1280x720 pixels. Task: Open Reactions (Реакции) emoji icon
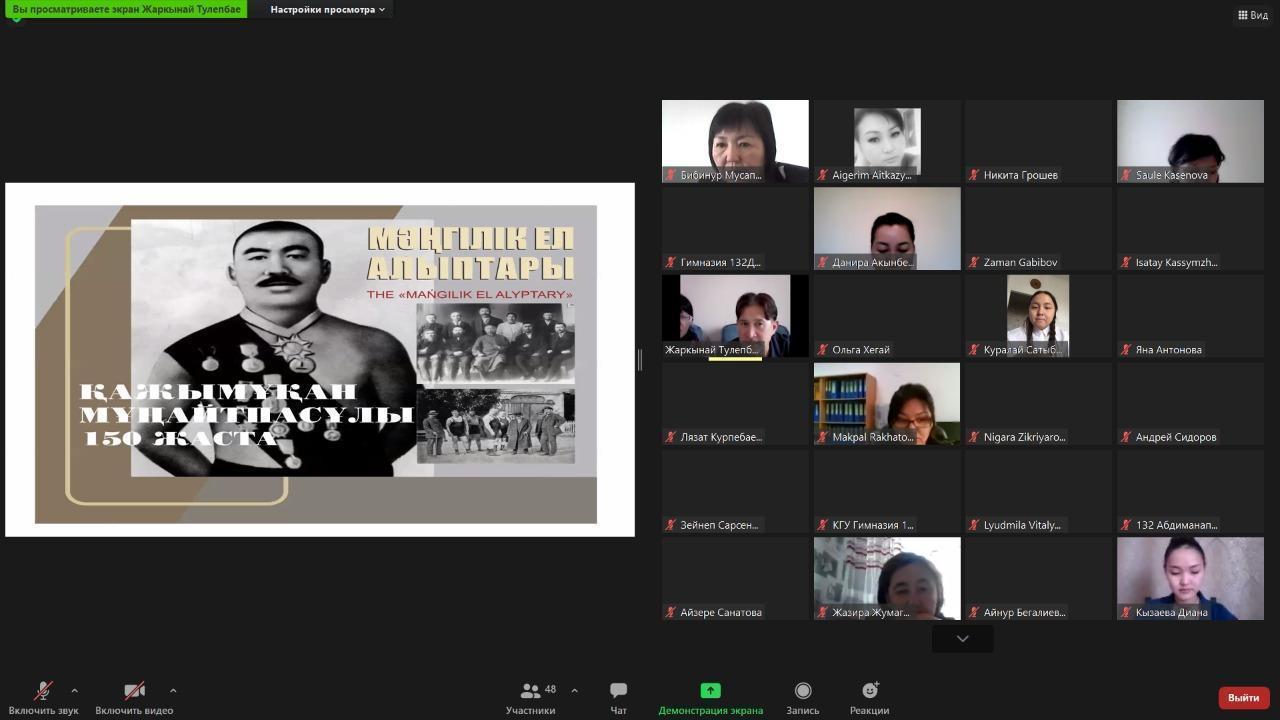(x=869, y=691)
